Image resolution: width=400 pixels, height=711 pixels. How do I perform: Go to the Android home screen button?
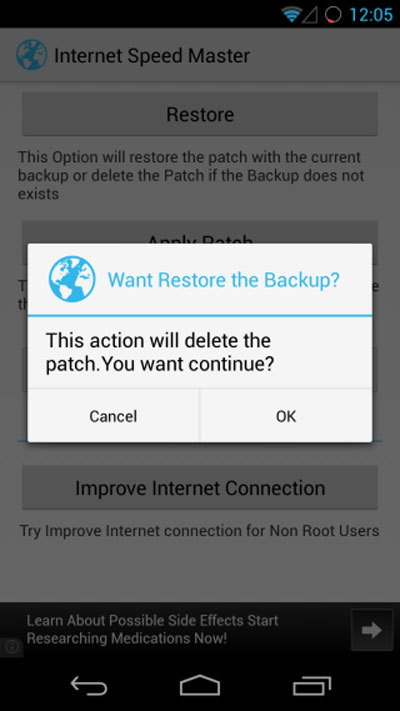[x=200, y=685]
